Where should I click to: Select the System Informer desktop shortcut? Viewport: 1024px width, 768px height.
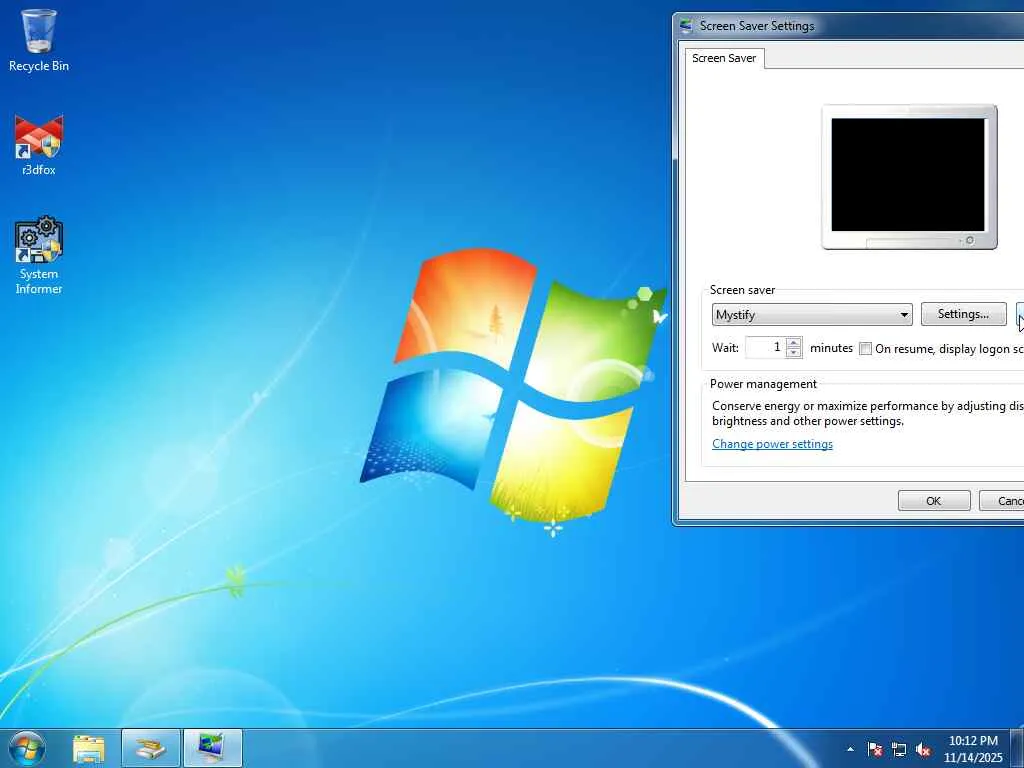point(39,255)
